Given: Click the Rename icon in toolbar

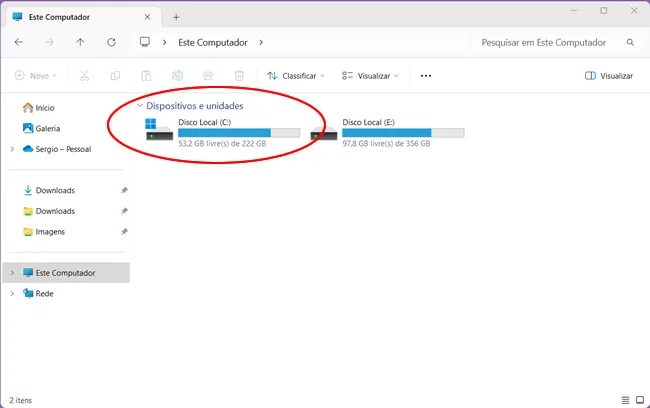Looking at the screenshot, I should coord(177,75).
